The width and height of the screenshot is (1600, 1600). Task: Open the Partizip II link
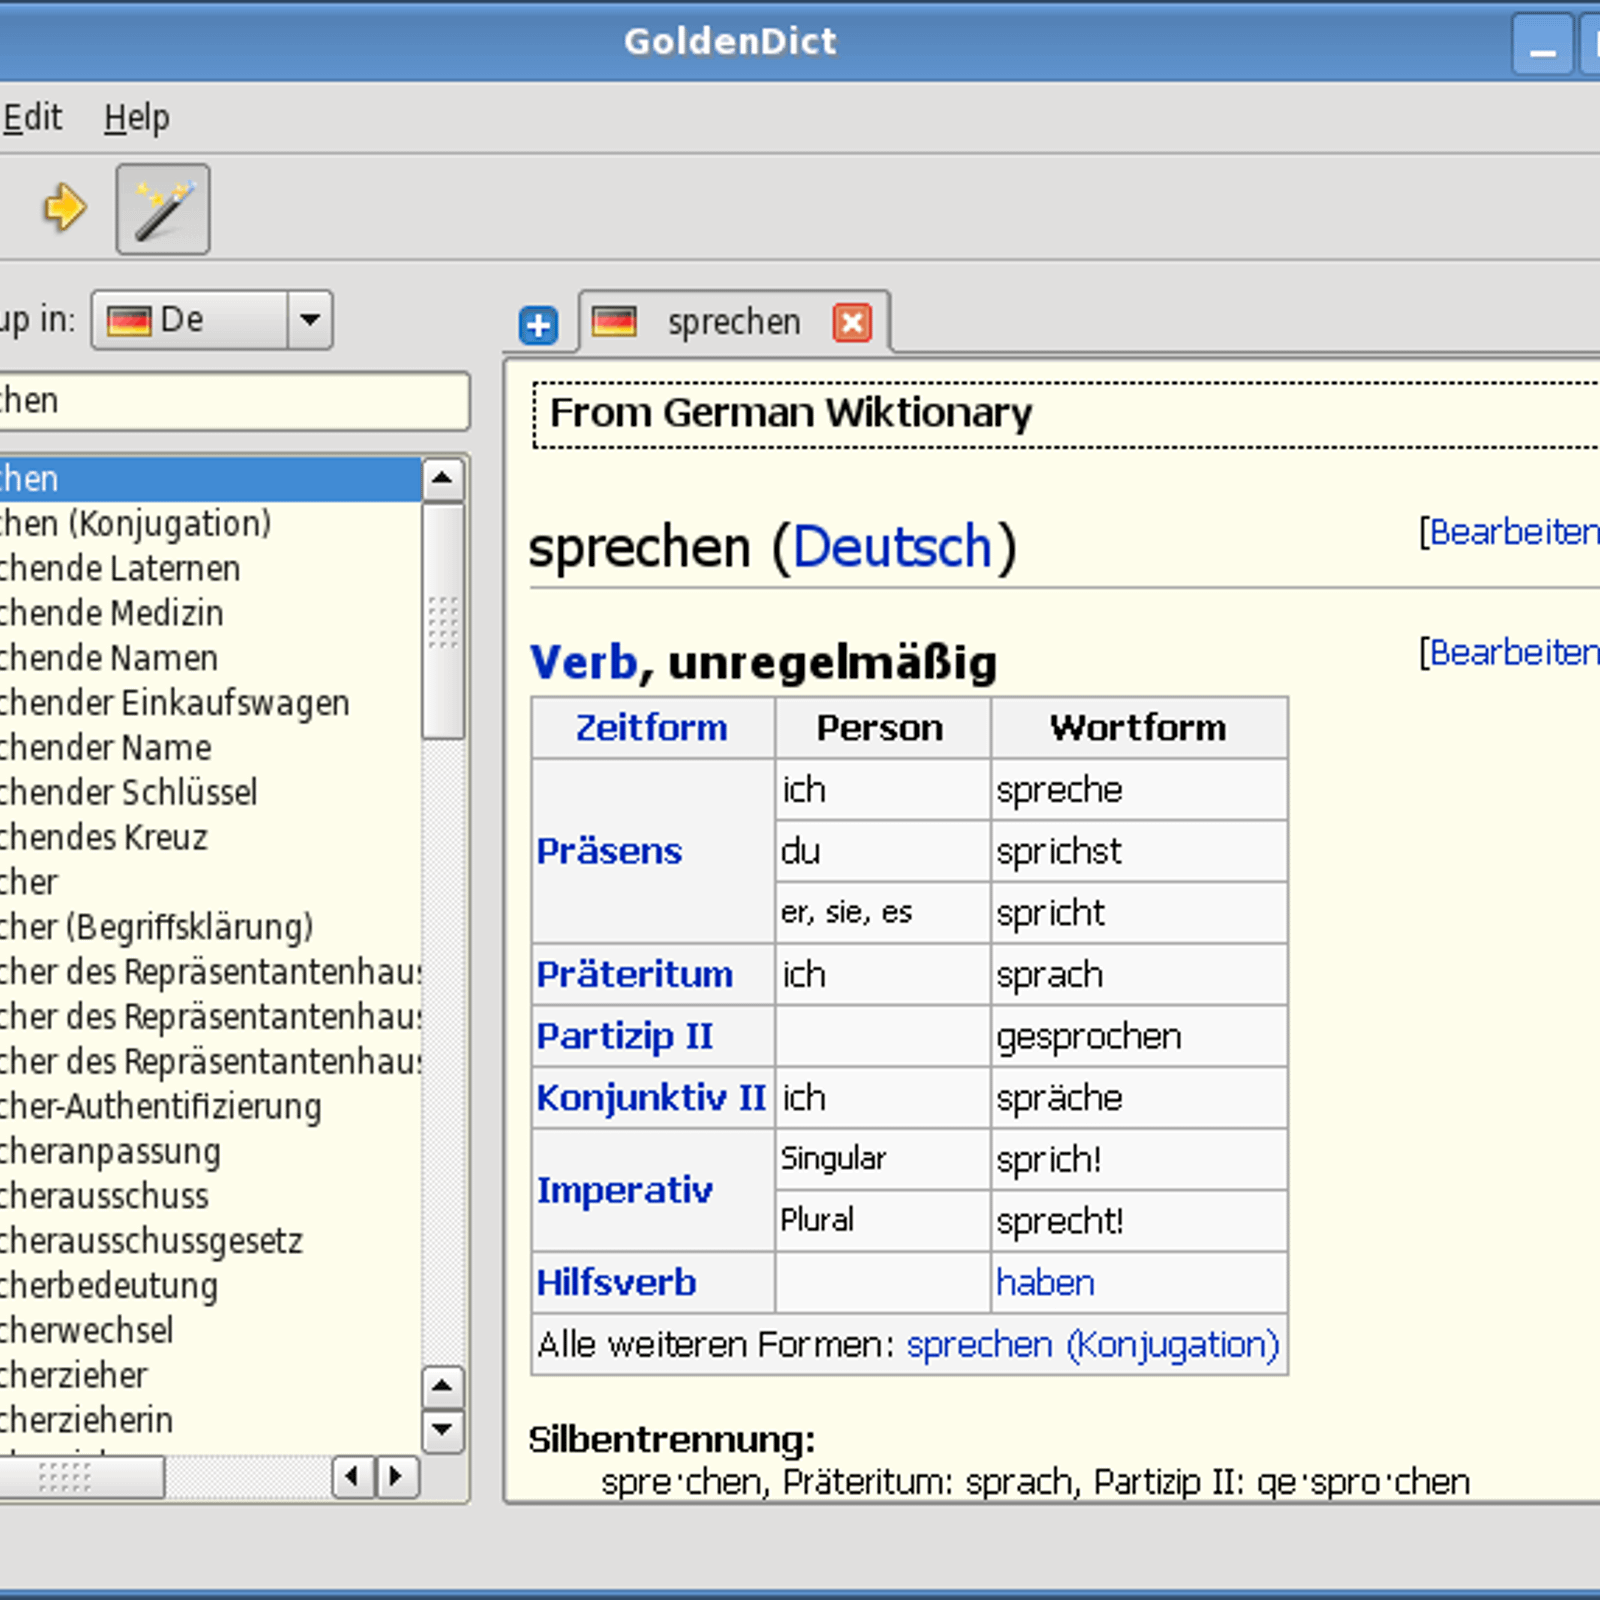pyautogui.click(x=625, y=1036)
